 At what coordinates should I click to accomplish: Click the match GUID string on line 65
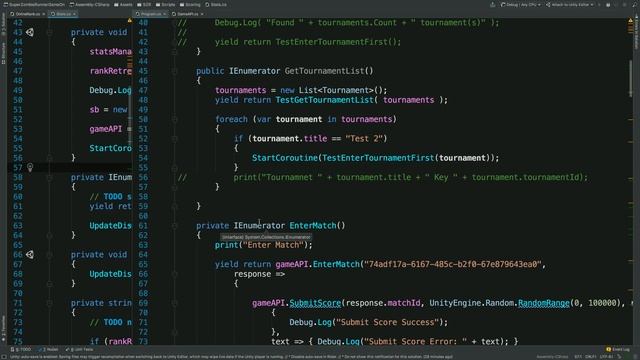pos(453,264)
